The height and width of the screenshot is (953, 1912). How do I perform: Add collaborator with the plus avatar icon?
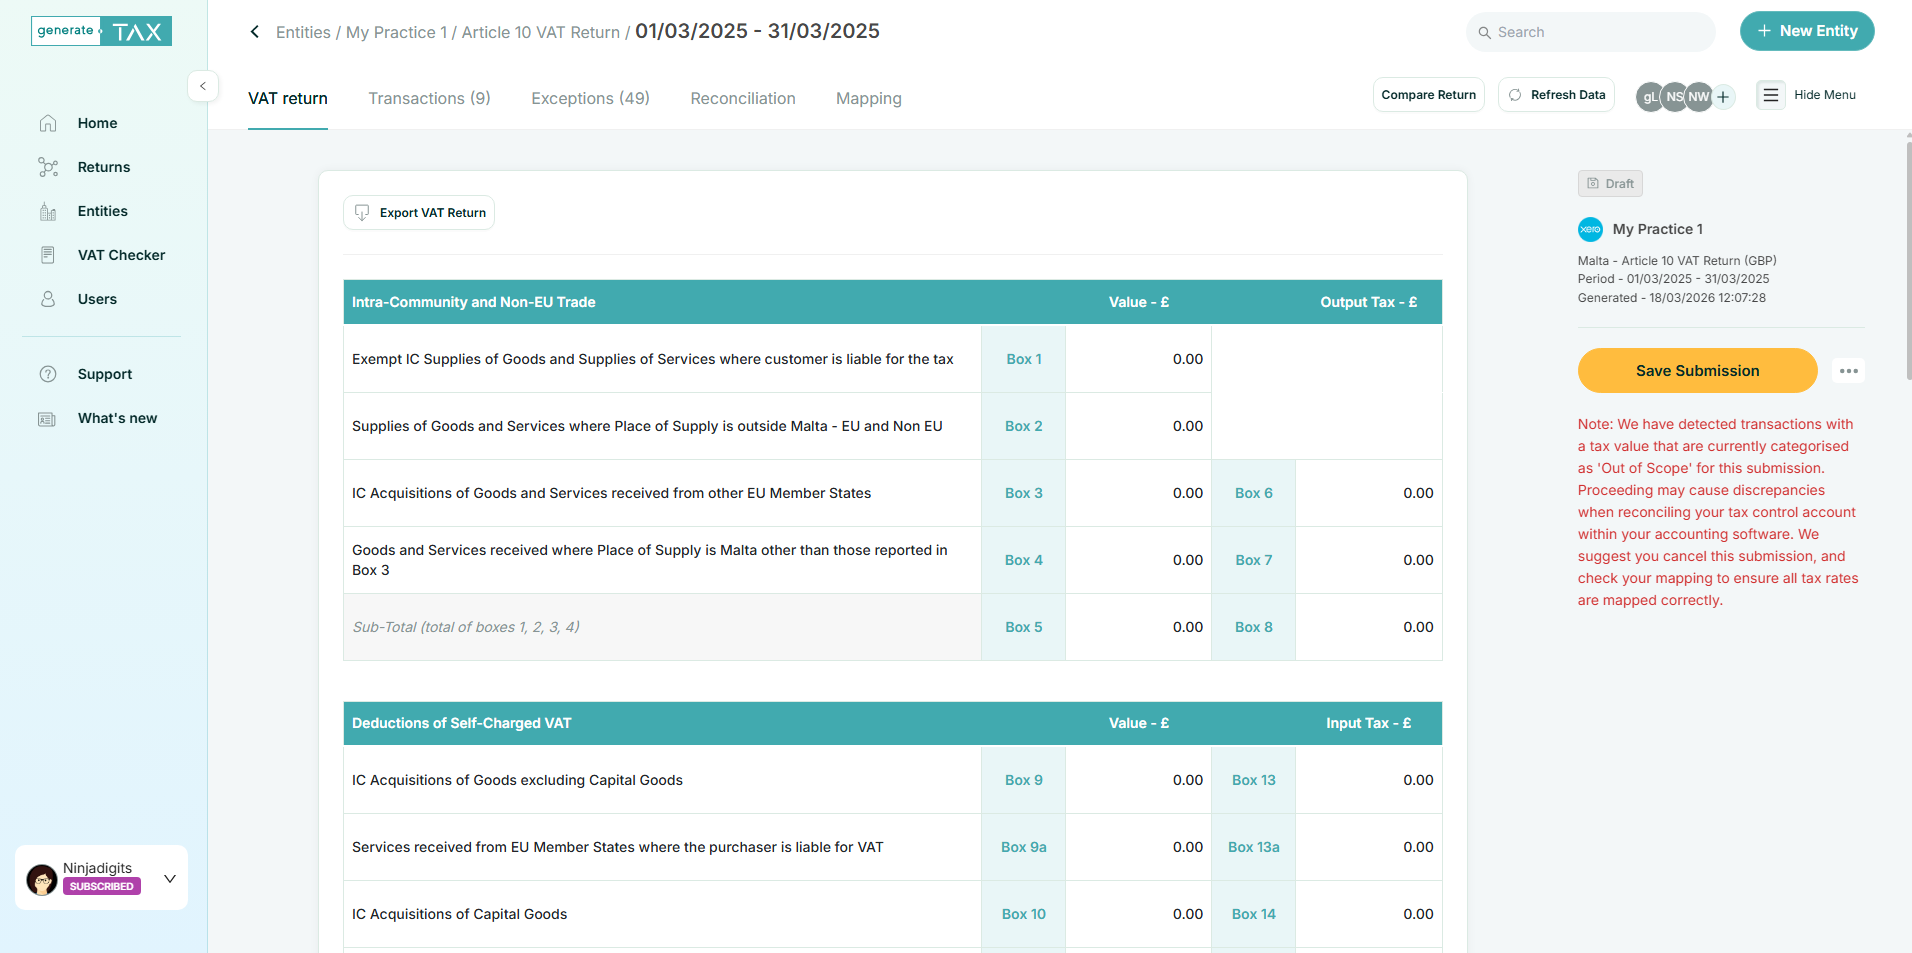click(x=1723, y=97)
